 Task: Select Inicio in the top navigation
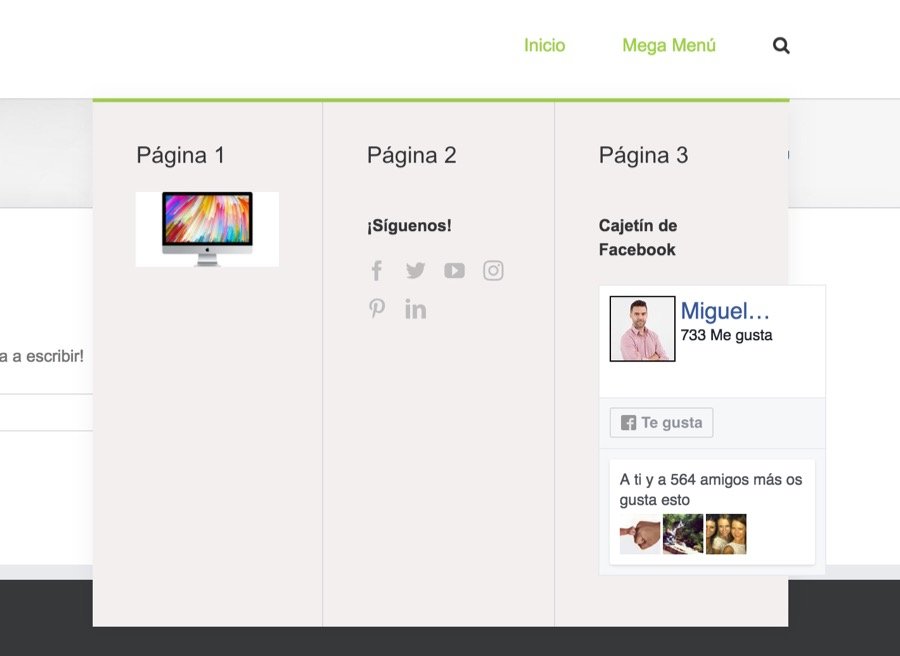544,44
